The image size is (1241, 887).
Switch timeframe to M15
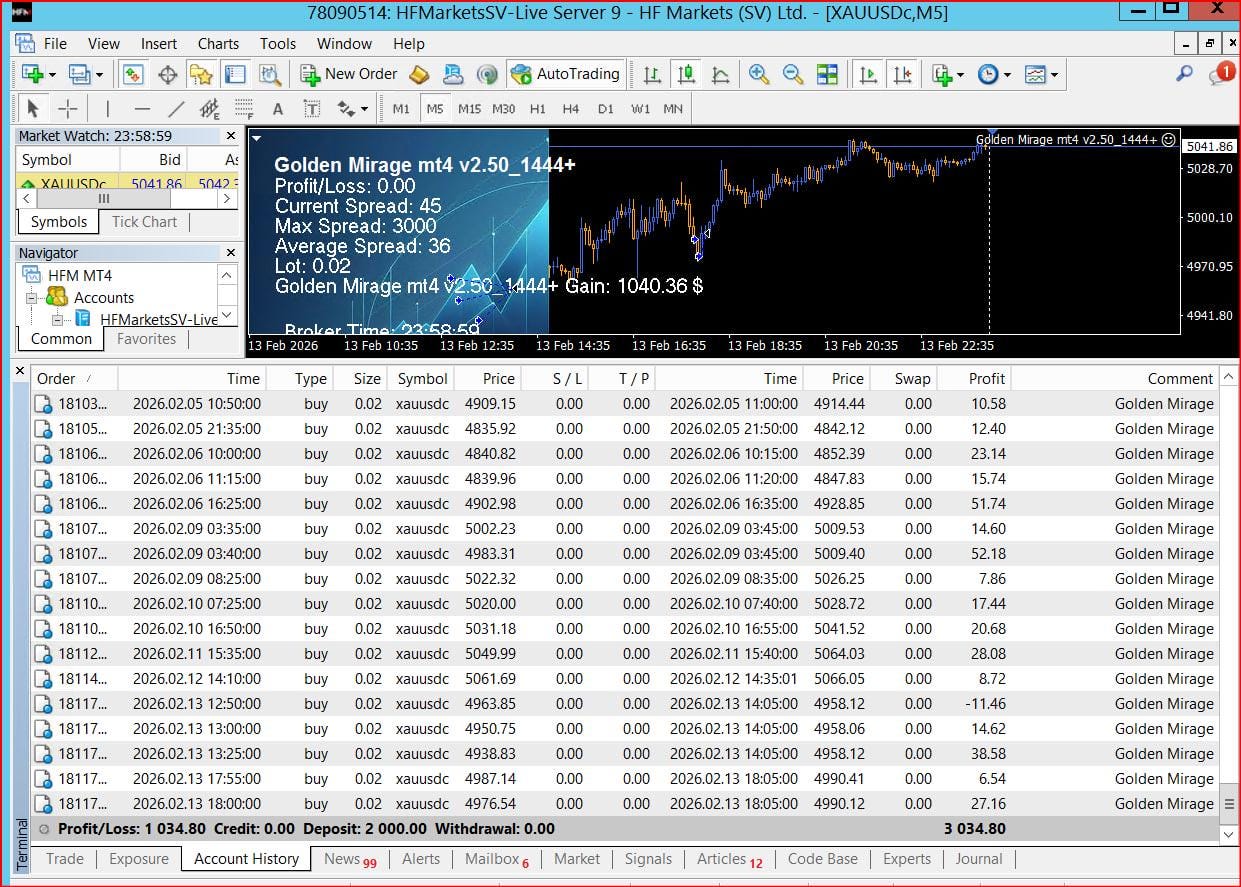coord(469,109)
